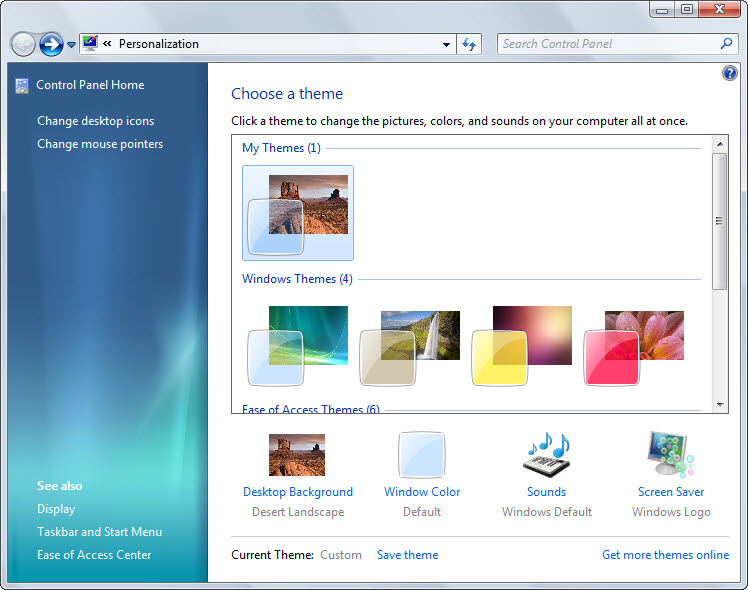This screenshot has height=590, width=748.
Task: Click the Refresh button beside address bar
Action: pos(469,44)
